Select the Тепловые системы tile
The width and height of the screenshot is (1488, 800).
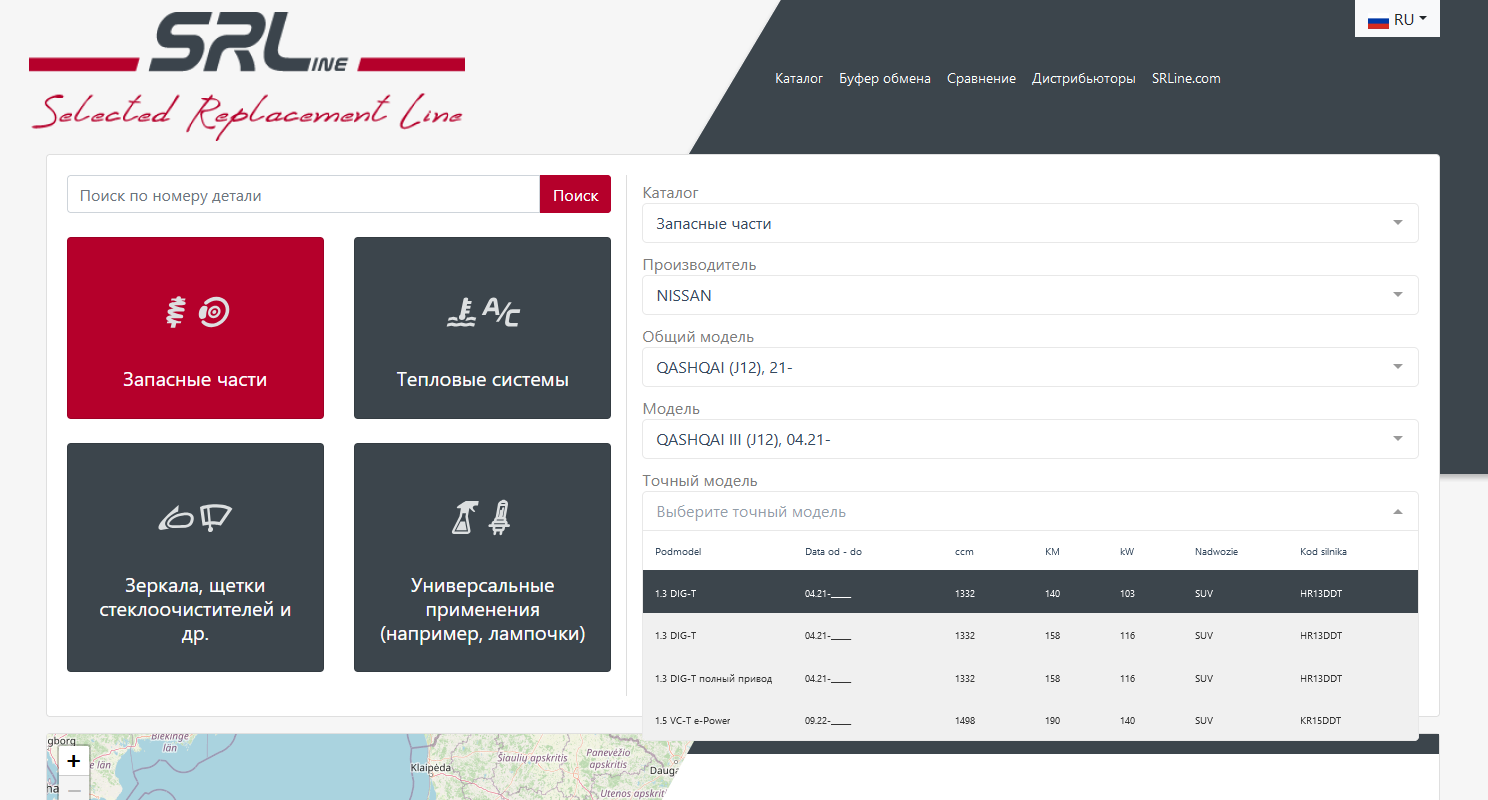click(482, 328)
